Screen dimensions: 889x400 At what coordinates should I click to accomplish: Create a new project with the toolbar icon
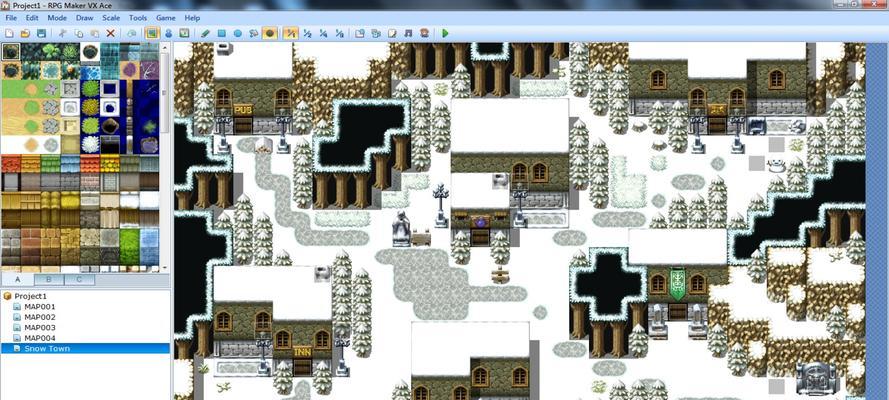[x=9, y=33]
